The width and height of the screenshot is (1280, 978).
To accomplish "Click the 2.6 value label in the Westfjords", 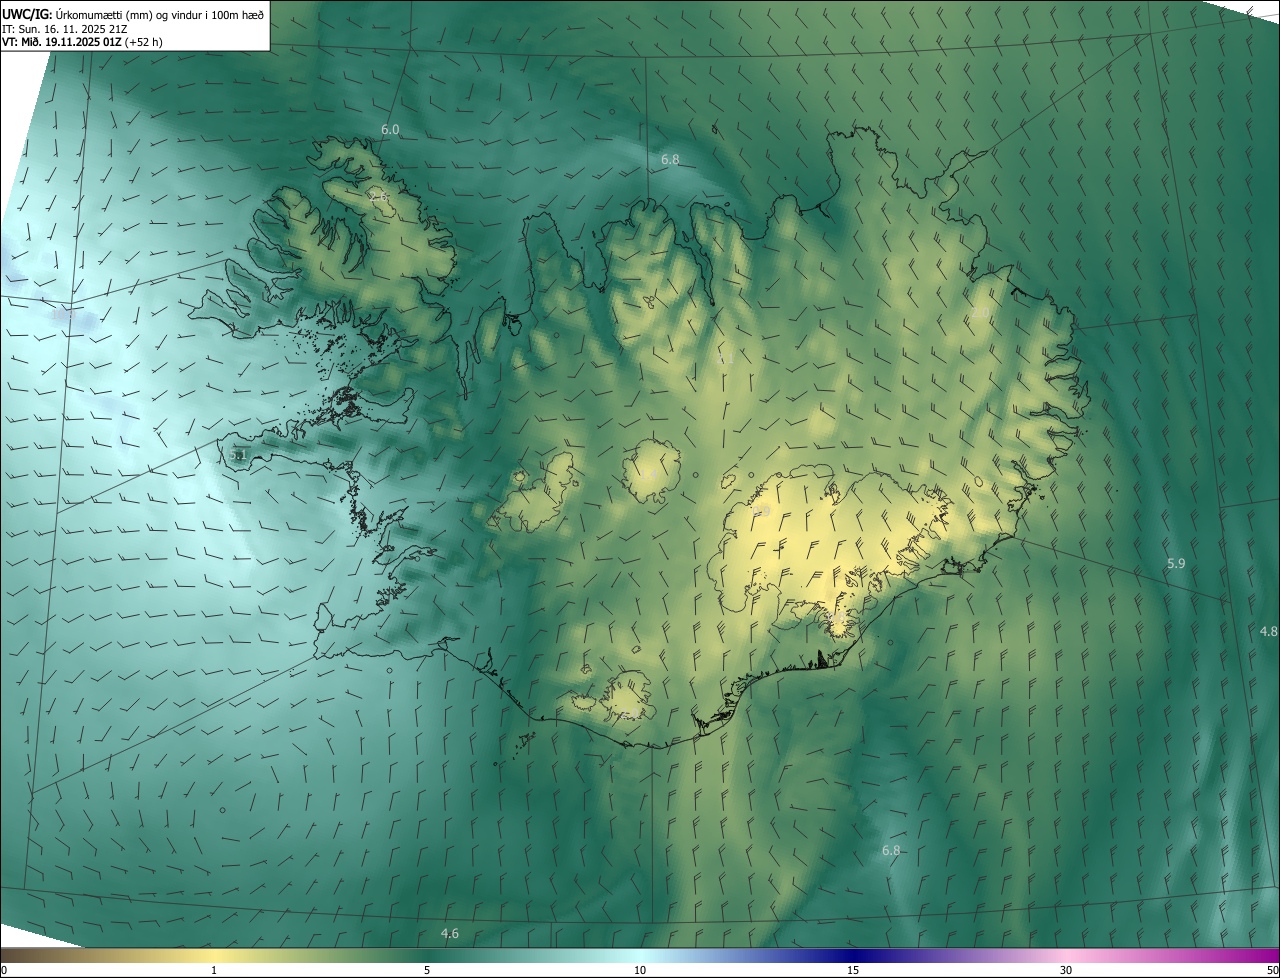I will click(x=378, y=197).
